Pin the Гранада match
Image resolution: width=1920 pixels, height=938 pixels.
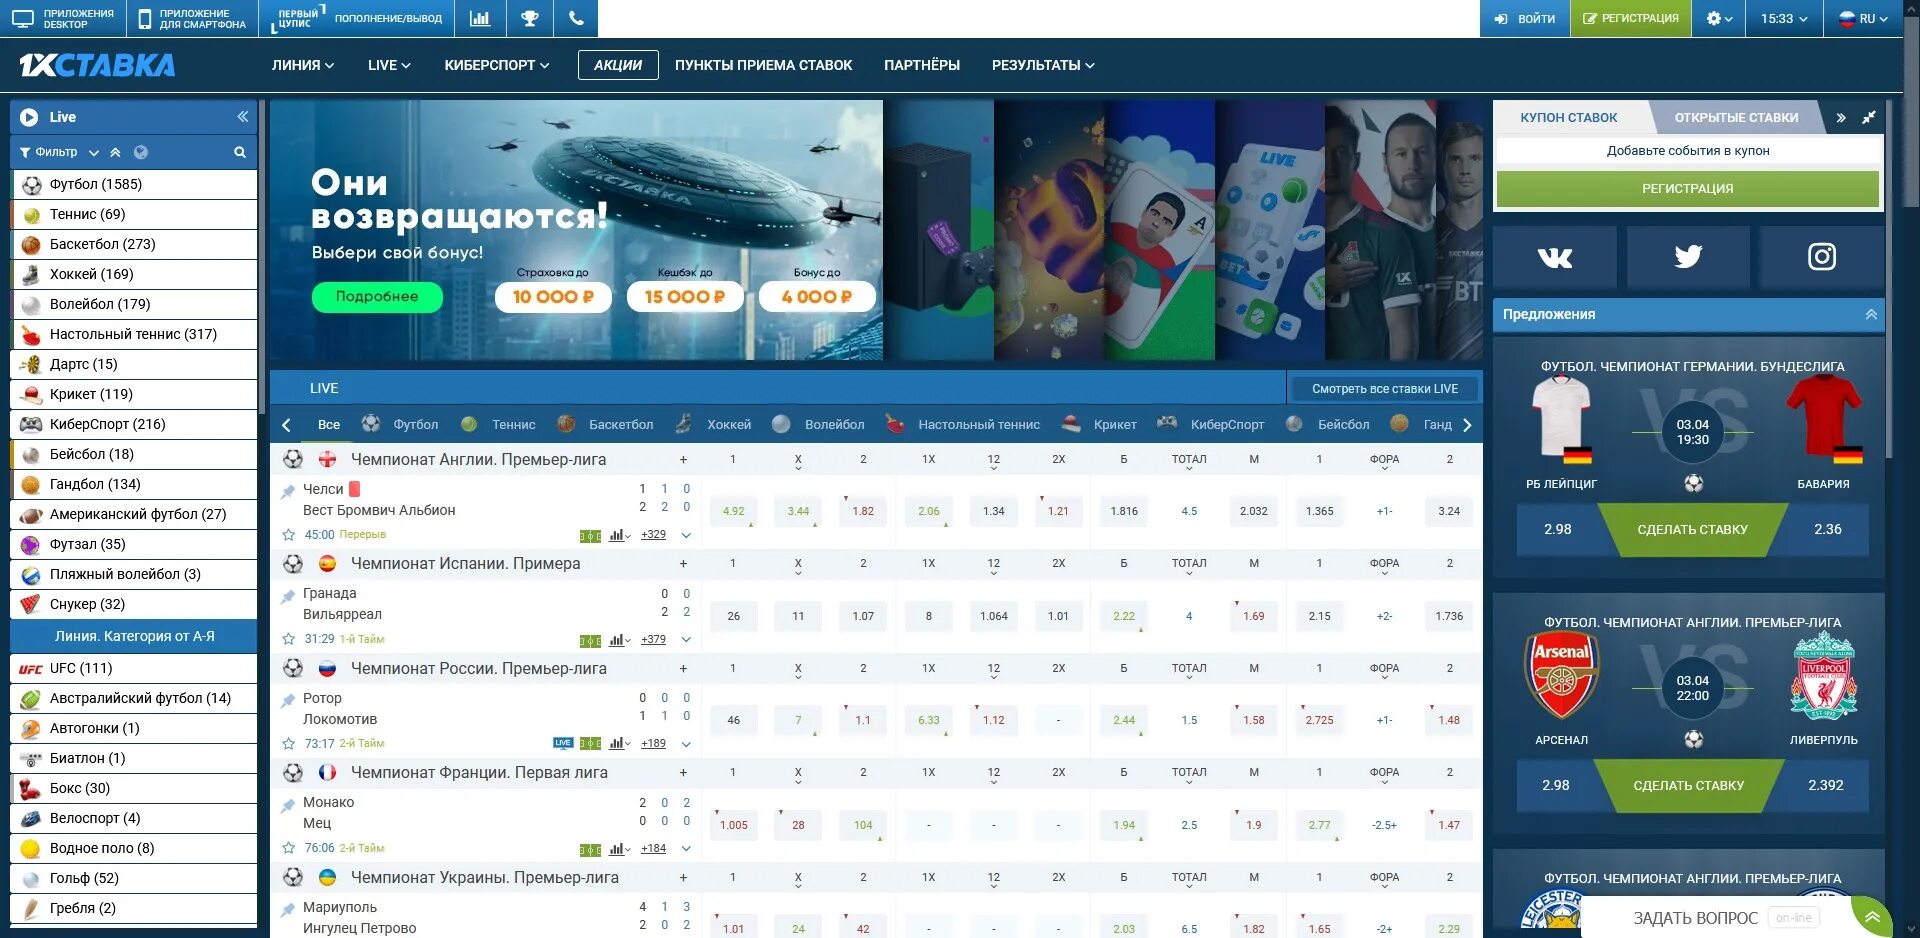(288, 595)
